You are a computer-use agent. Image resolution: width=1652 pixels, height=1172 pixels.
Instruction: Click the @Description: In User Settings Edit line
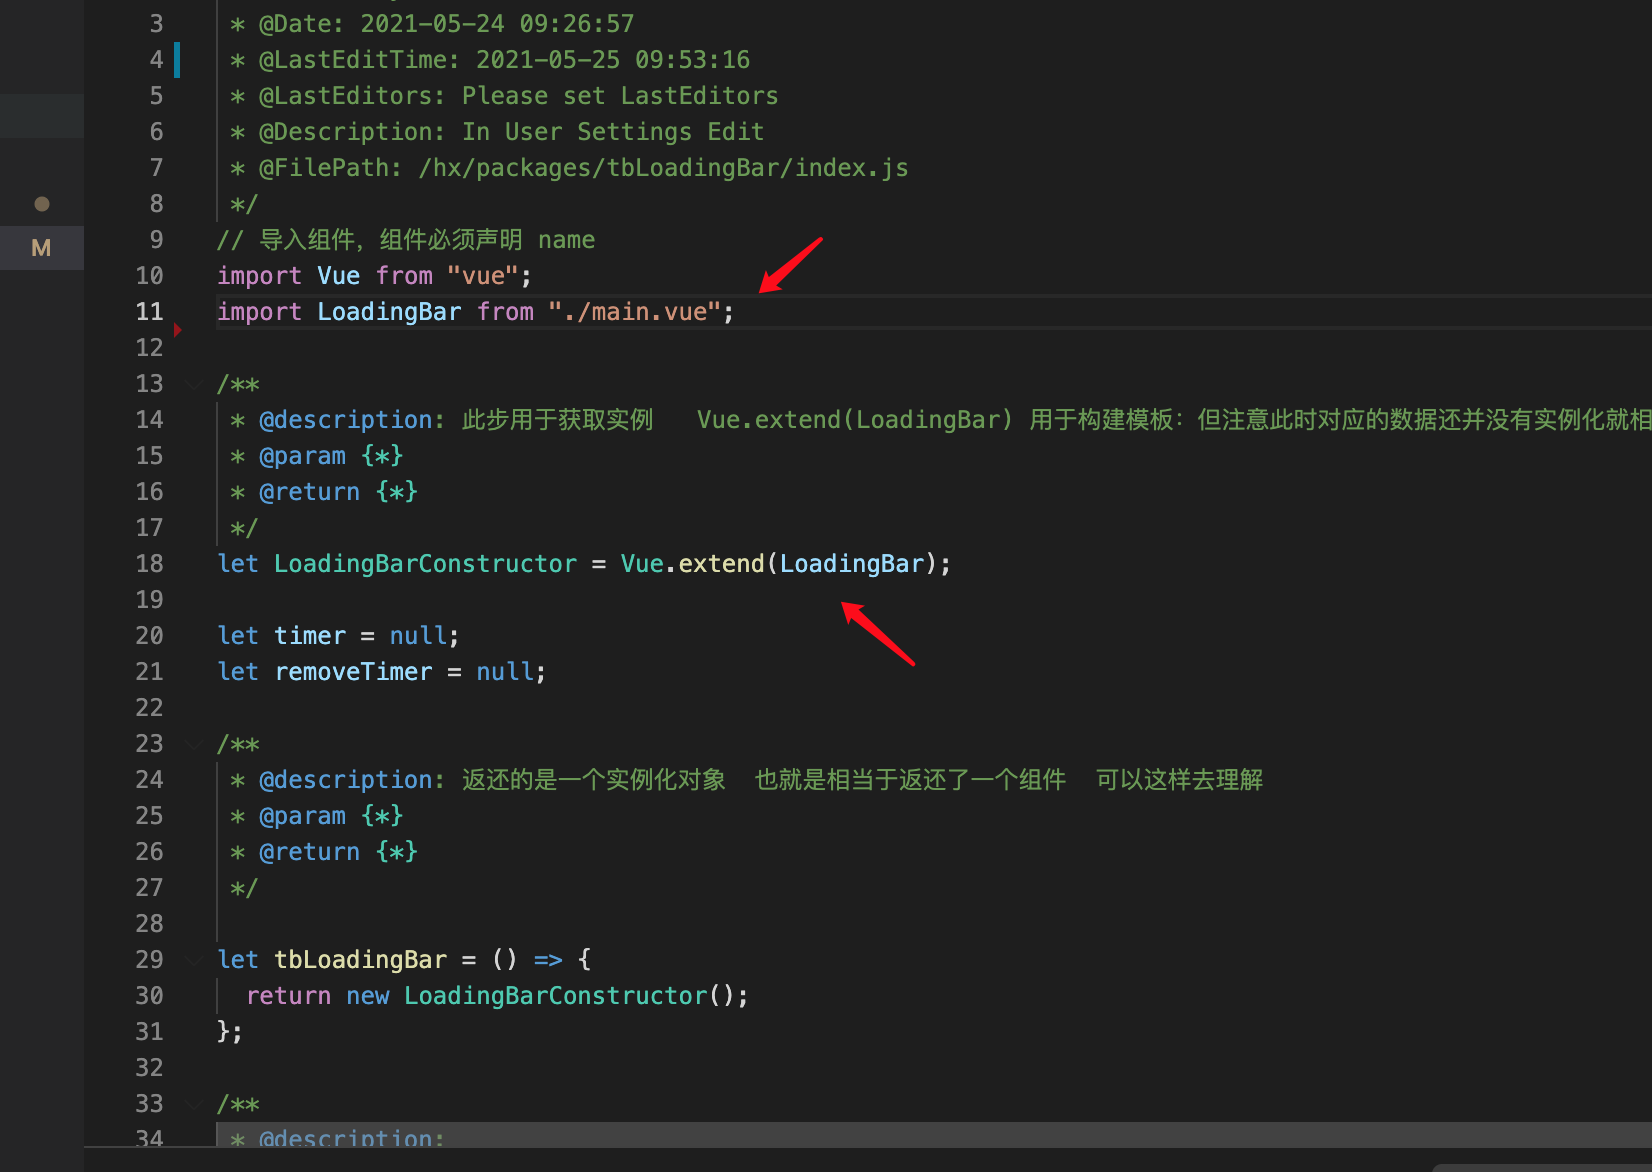pos(497,132)
